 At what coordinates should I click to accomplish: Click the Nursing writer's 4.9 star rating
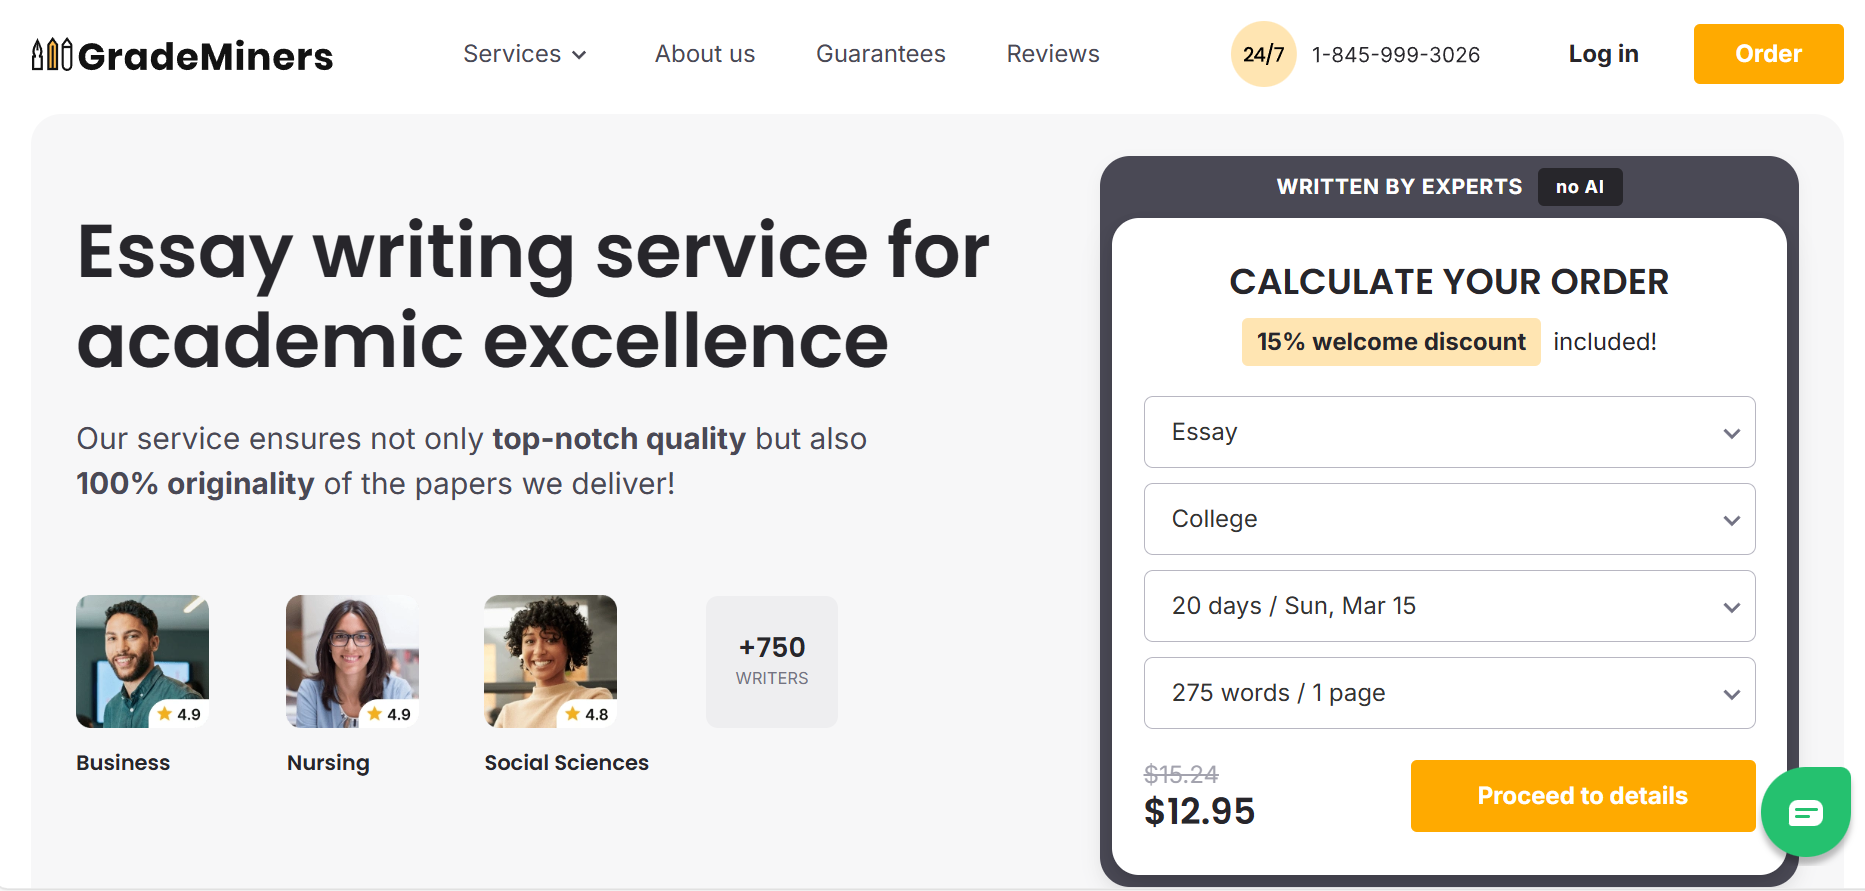tap(390, 714)
